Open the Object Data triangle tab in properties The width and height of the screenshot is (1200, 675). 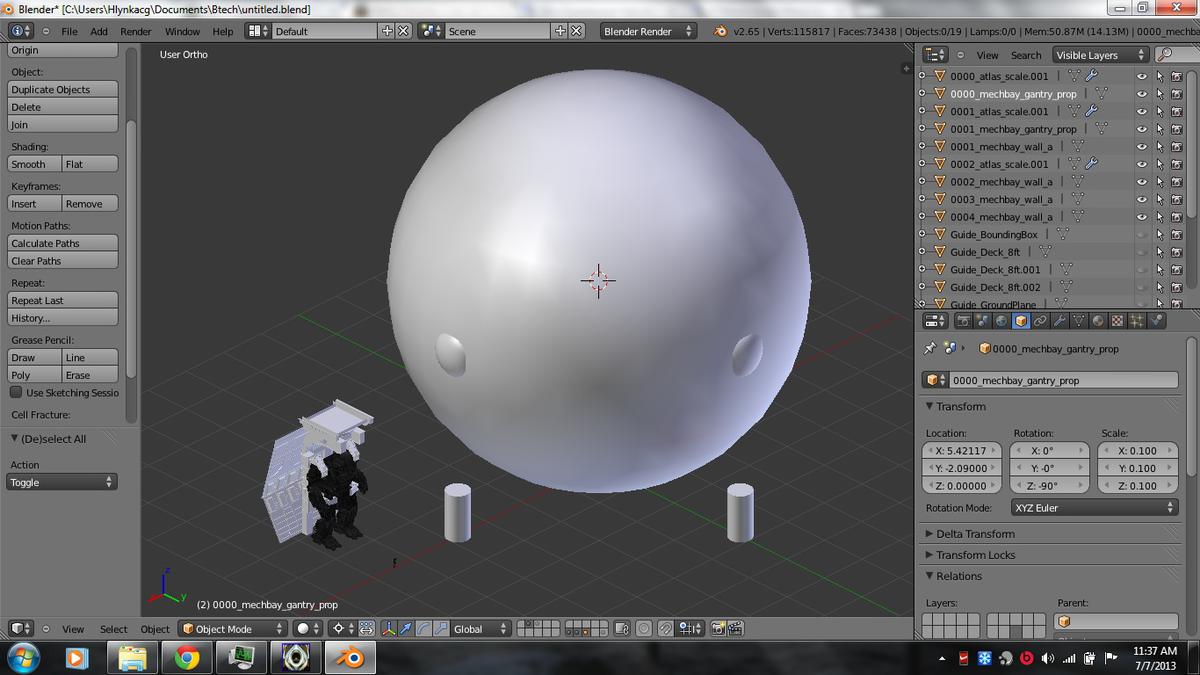tap(1079, 321)
